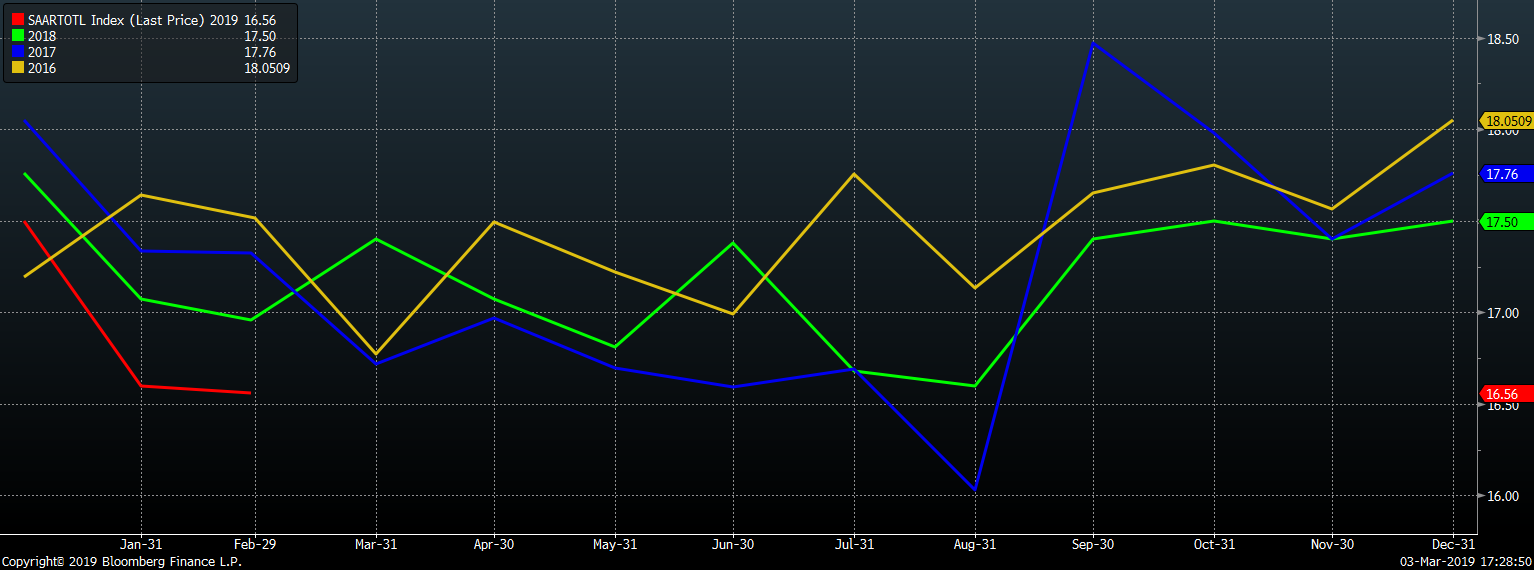
Task: Click the blue line's peak at Sep-30
Action: [x=1093, y=43]
